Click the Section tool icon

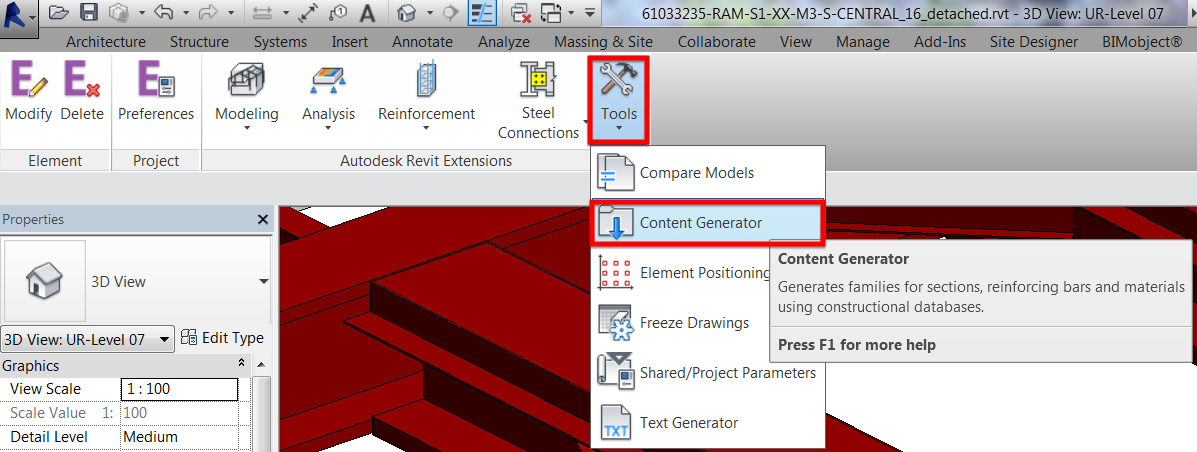pyautogui.click(x=451, y=12)
